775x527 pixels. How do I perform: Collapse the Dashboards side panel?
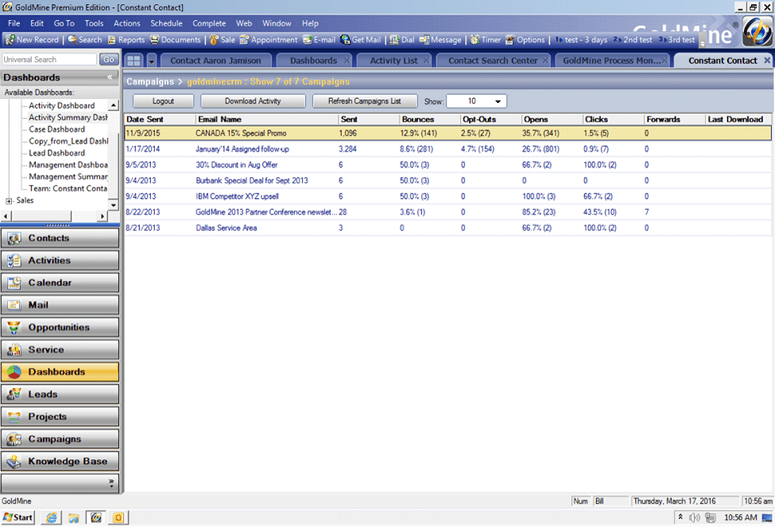(x=110, y=77)
